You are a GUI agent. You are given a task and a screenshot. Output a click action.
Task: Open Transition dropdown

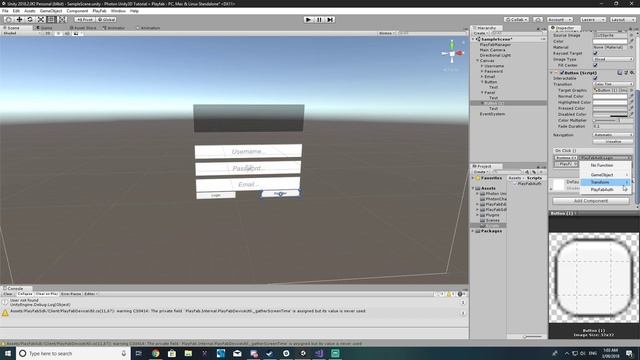[613, 84]
